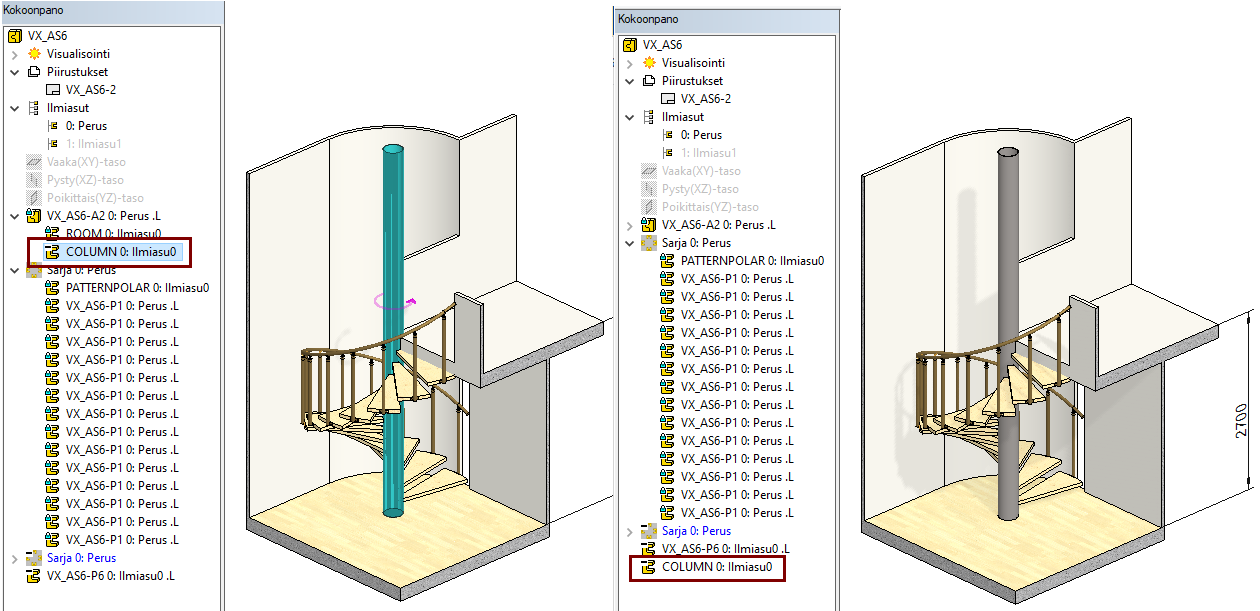This screenshot has height=611, width=1260.
Task: Expand the blue Sarja 0: Perus node in right tree
Action: click(x=630, y=531)
